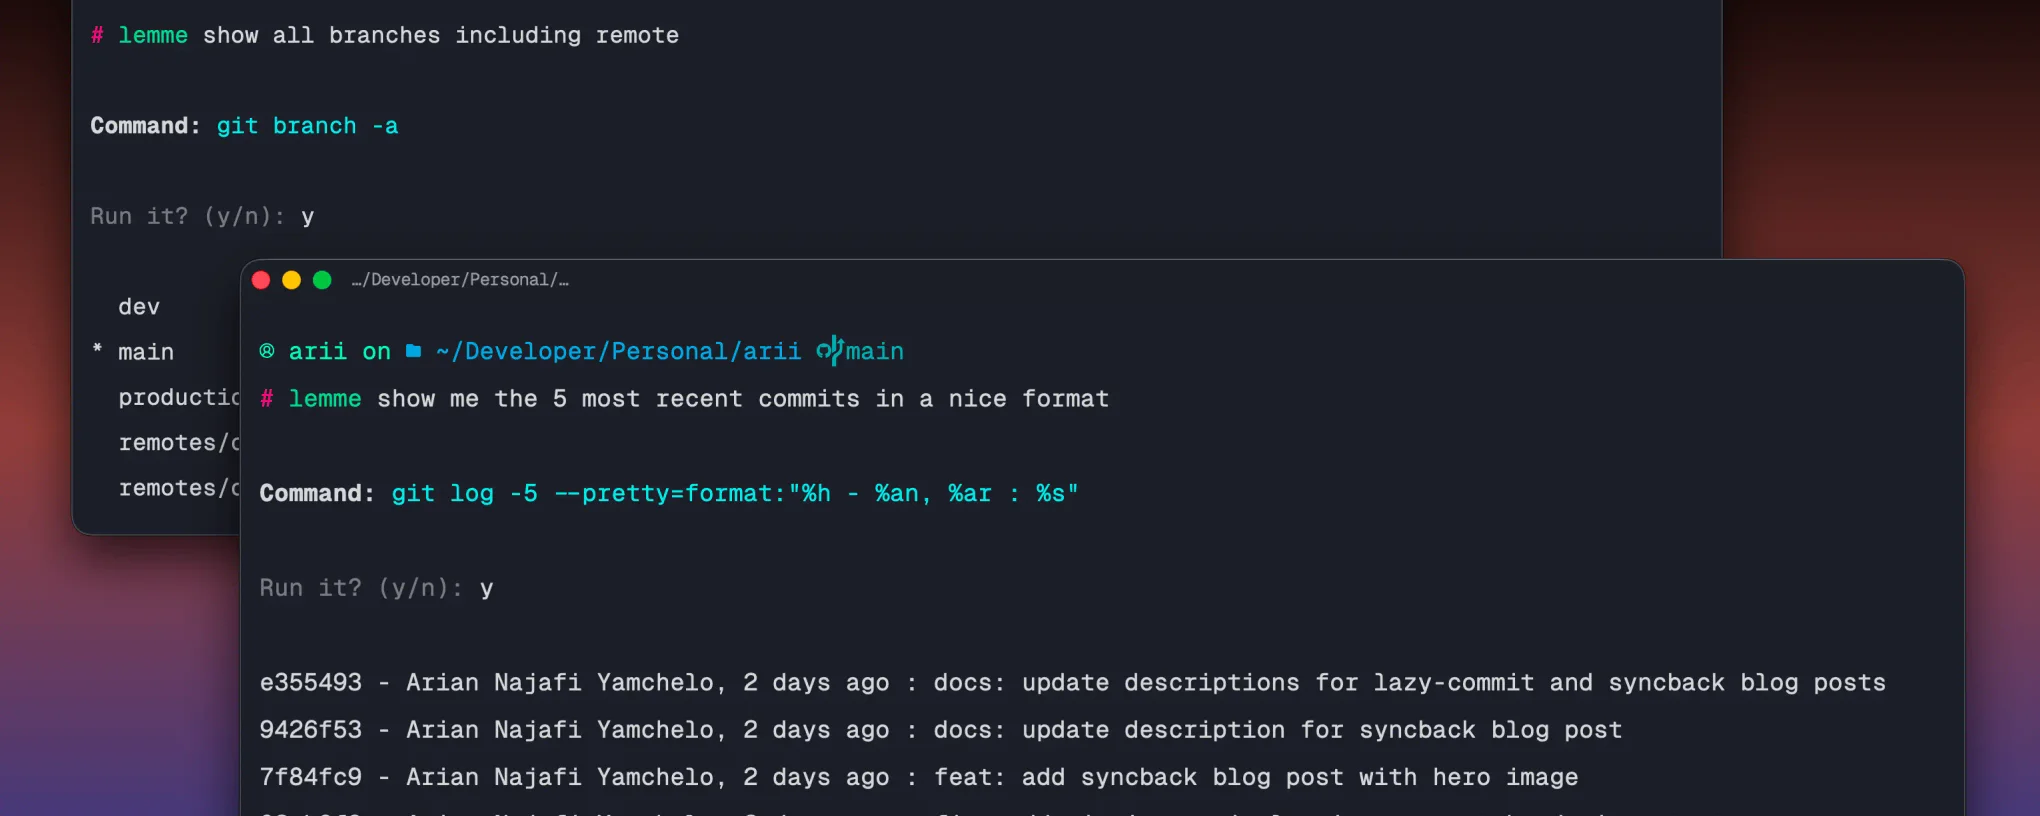Screen dimensions: 2040x816
Task: Click the 'dev' branch line in back terminal
Action: (x=139, y=307)
